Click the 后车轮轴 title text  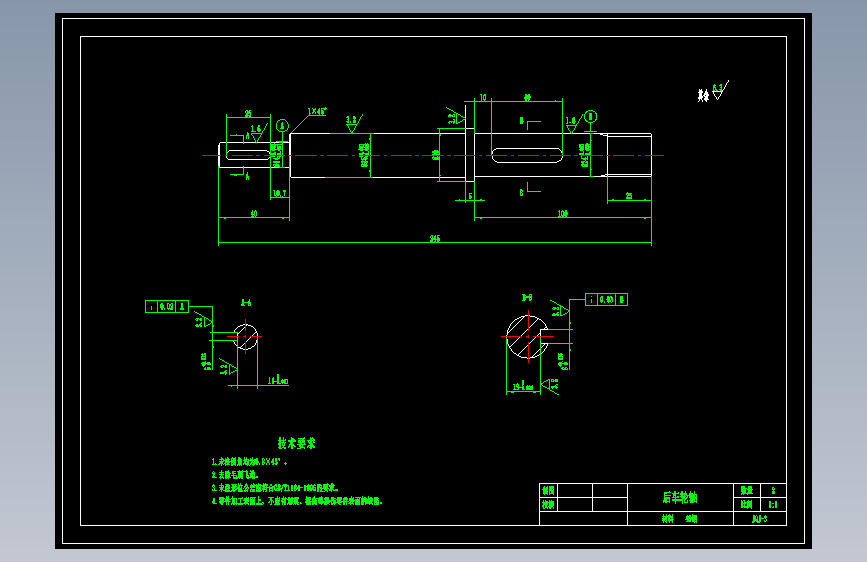pyautogui.click(x=680, y=497)
